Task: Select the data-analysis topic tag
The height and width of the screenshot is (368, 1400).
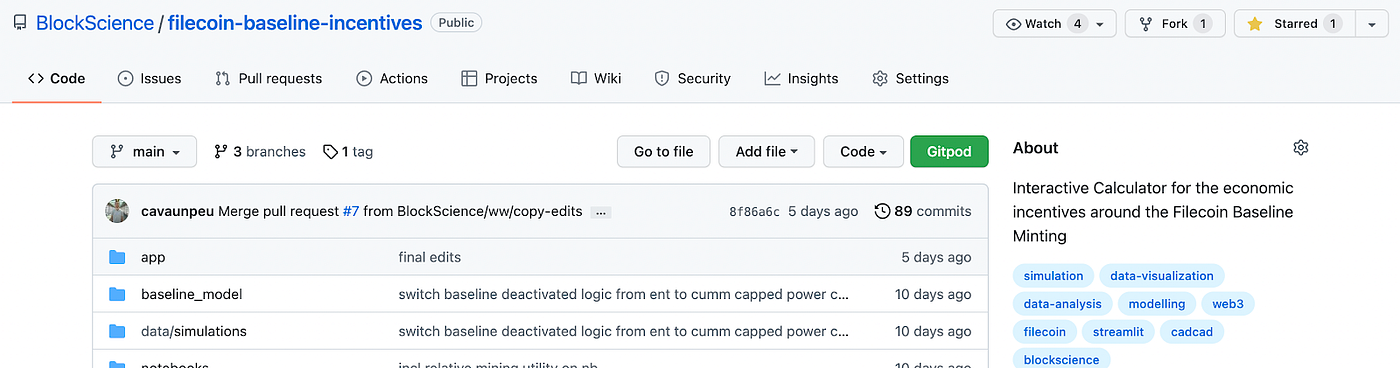Action: (1062, 303)
